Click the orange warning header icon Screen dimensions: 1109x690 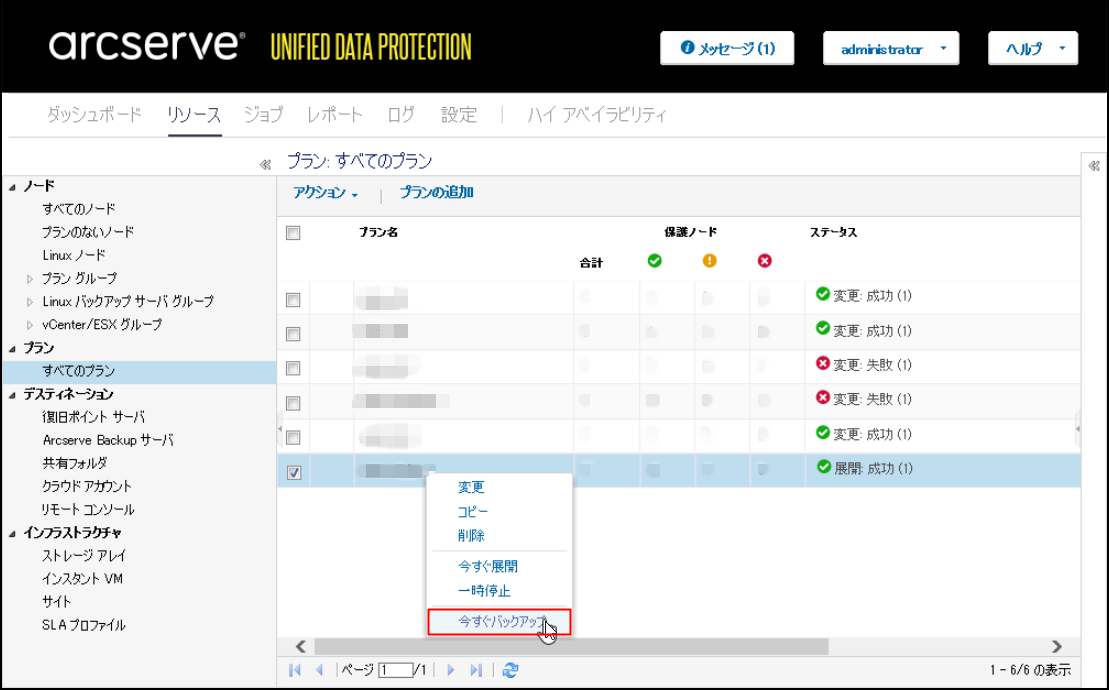pos(709,261)
